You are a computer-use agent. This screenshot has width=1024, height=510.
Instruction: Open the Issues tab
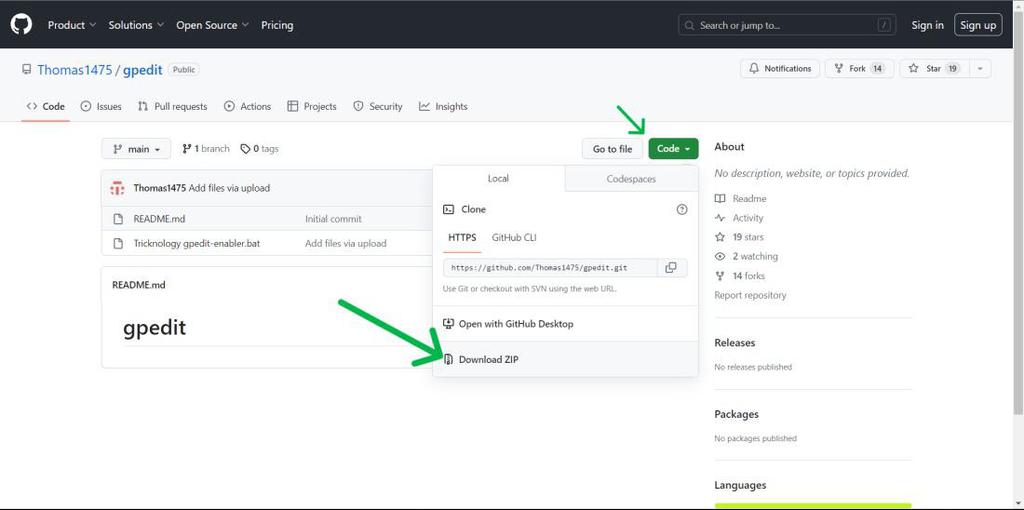tap(101, 106)
